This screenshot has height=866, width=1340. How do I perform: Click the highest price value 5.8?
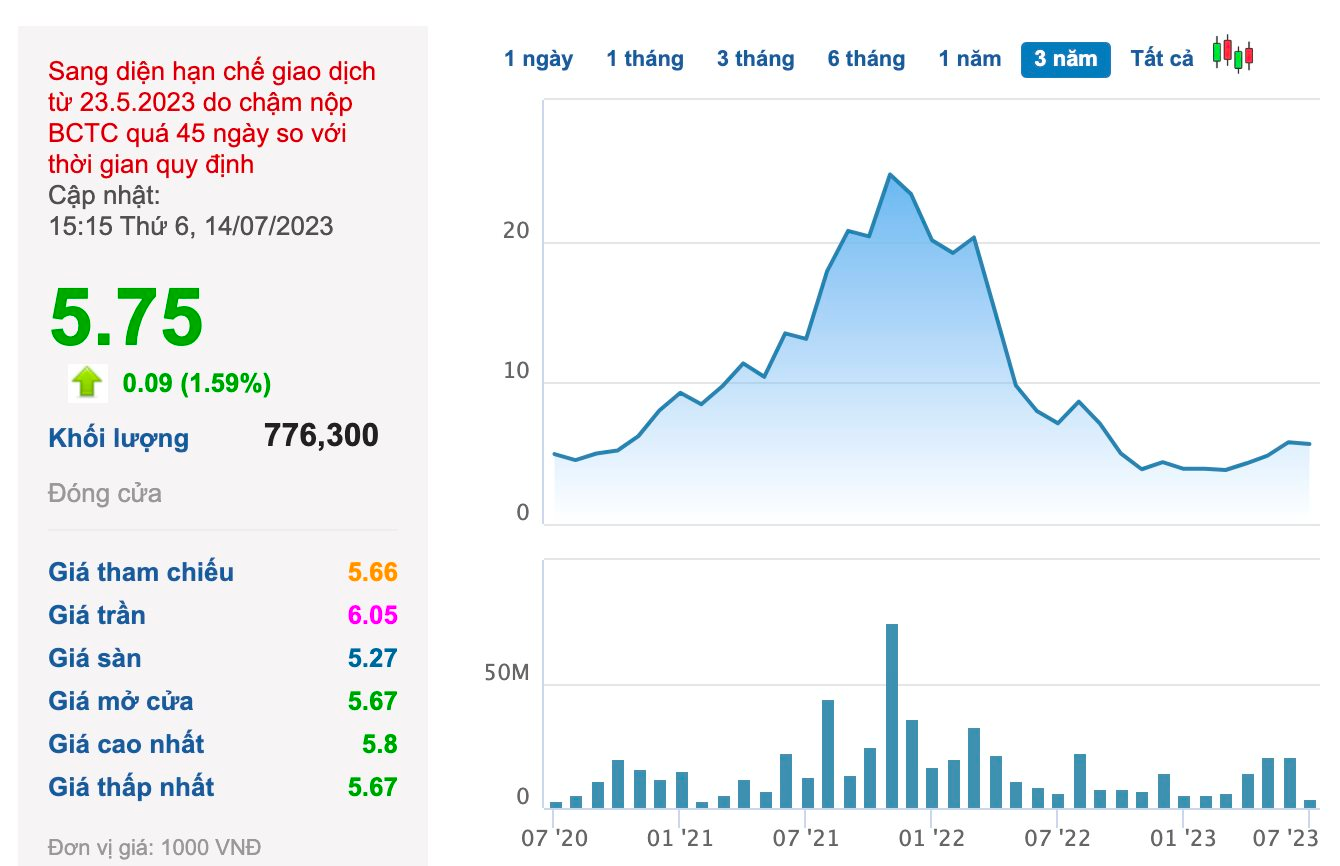pos(381,744)
